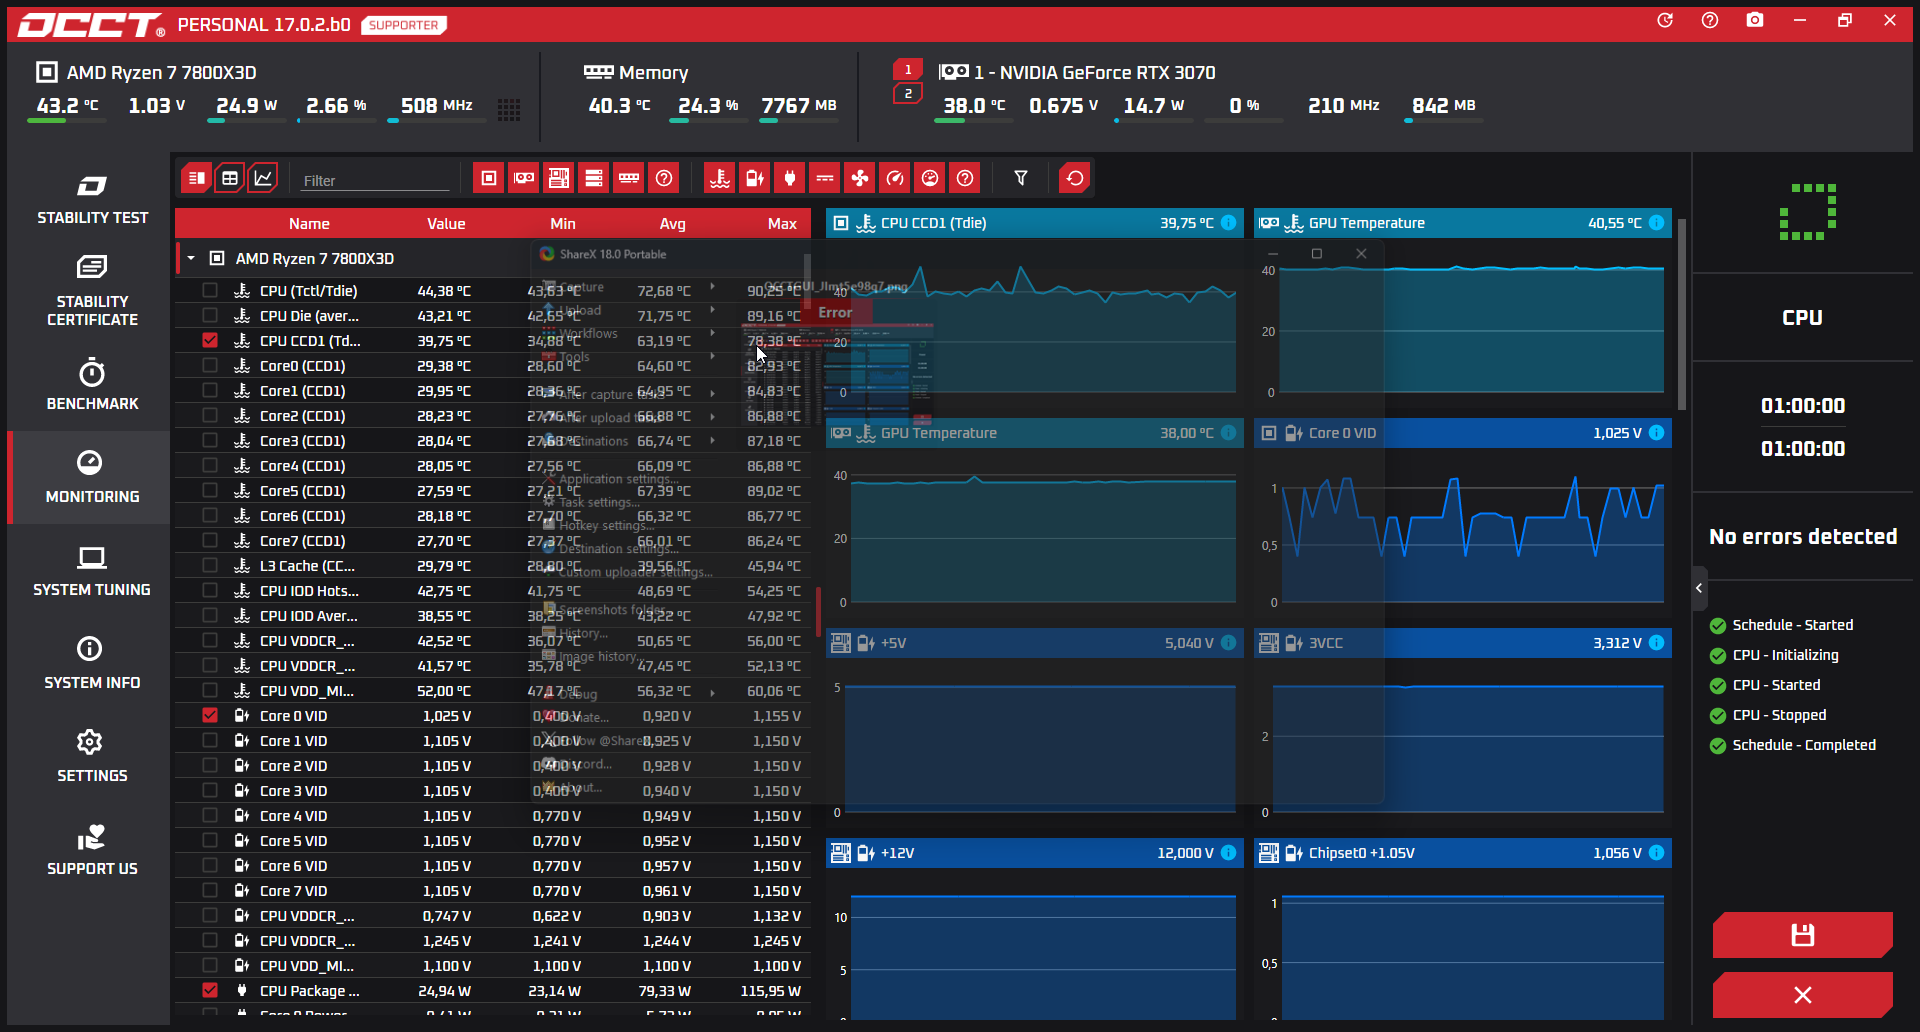Open the Stability Test section
This screenshot has width=1920, height=1032.
[x=92, y=200]
